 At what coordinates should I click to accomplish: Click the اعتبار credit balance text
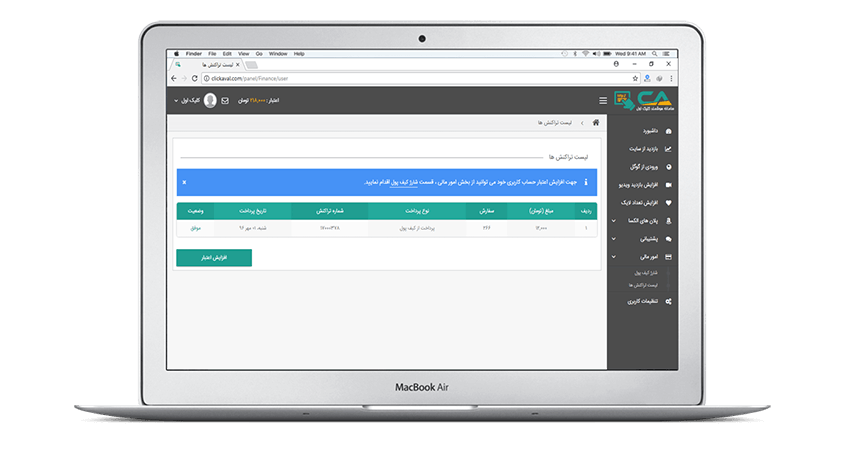(x=259, y=101)
